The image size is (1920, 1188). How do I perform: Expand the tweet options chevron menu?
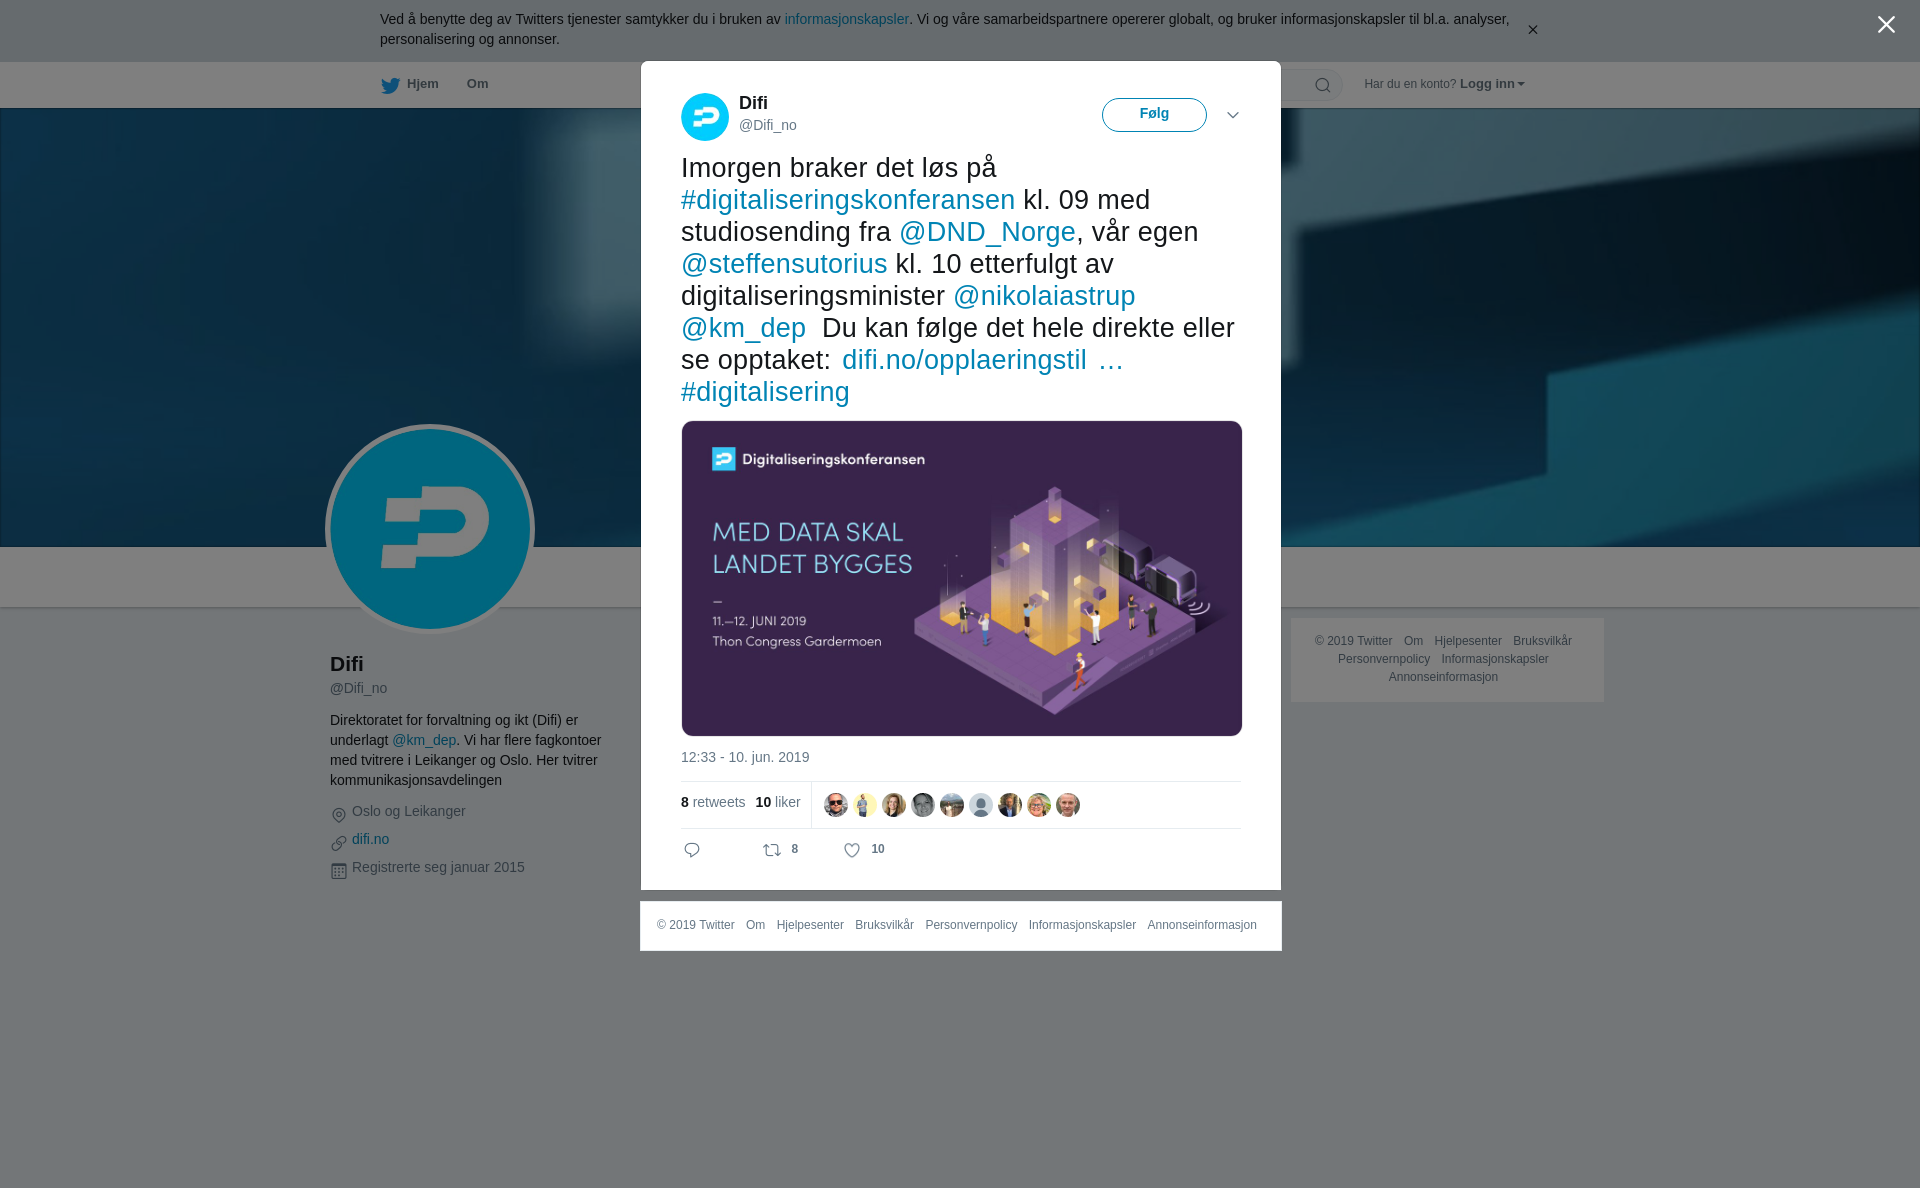point(1233,115)
